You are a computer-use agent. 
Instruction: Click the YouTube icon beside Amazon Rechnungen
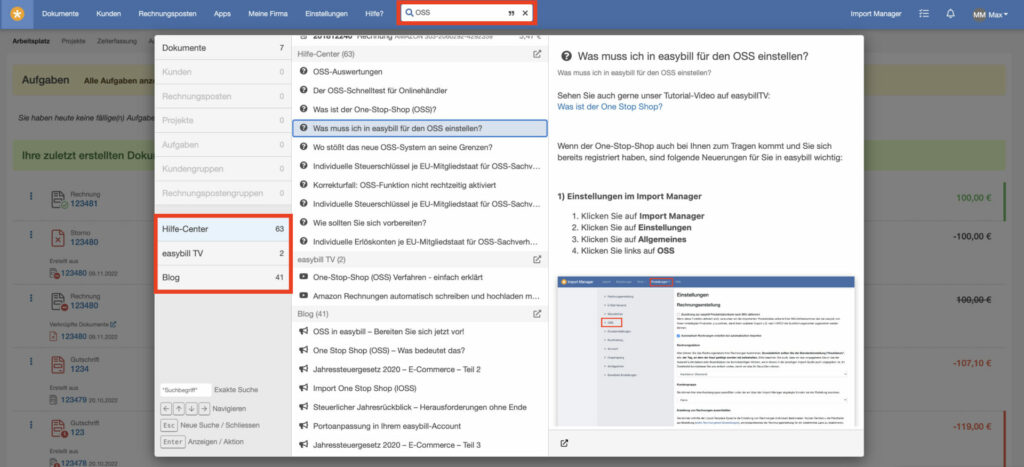(x=304, y=296)
